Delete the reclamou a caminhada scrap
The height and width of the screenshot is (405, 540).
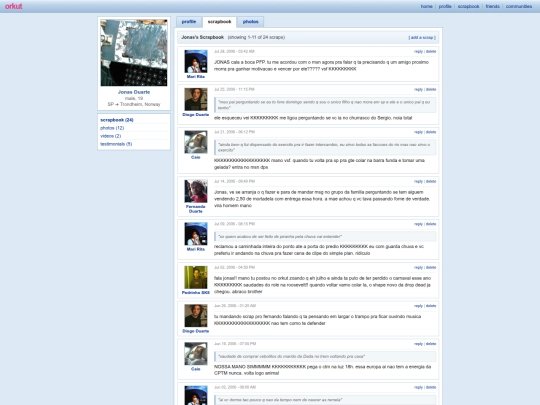(x=431, y=224)
